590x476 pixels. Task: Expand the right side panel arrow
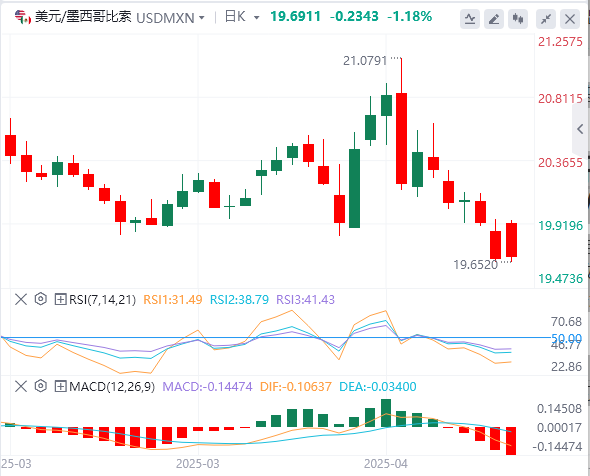pyautogui.click(x=581, y=129)
